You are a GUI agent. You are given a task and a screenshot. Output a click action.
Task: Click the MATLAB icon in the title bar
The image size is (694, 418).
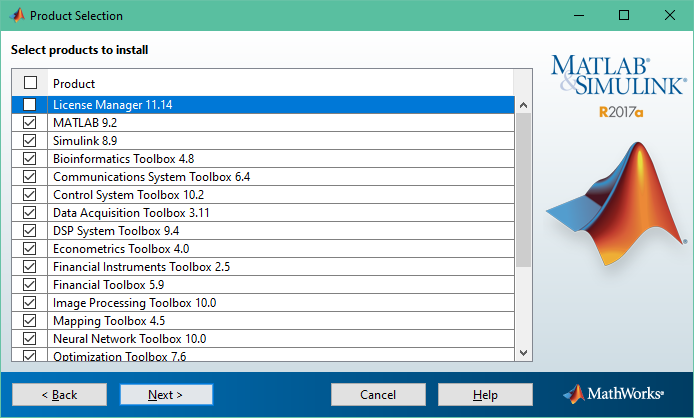point(17,15)
